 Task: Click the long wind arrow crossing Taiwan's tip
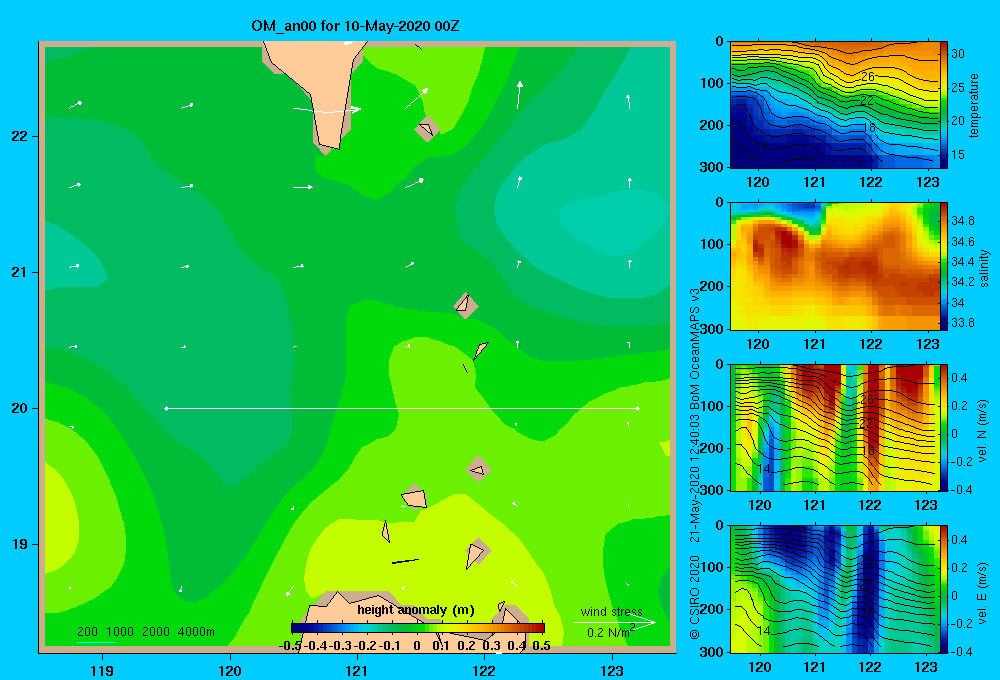click(327, 111)
